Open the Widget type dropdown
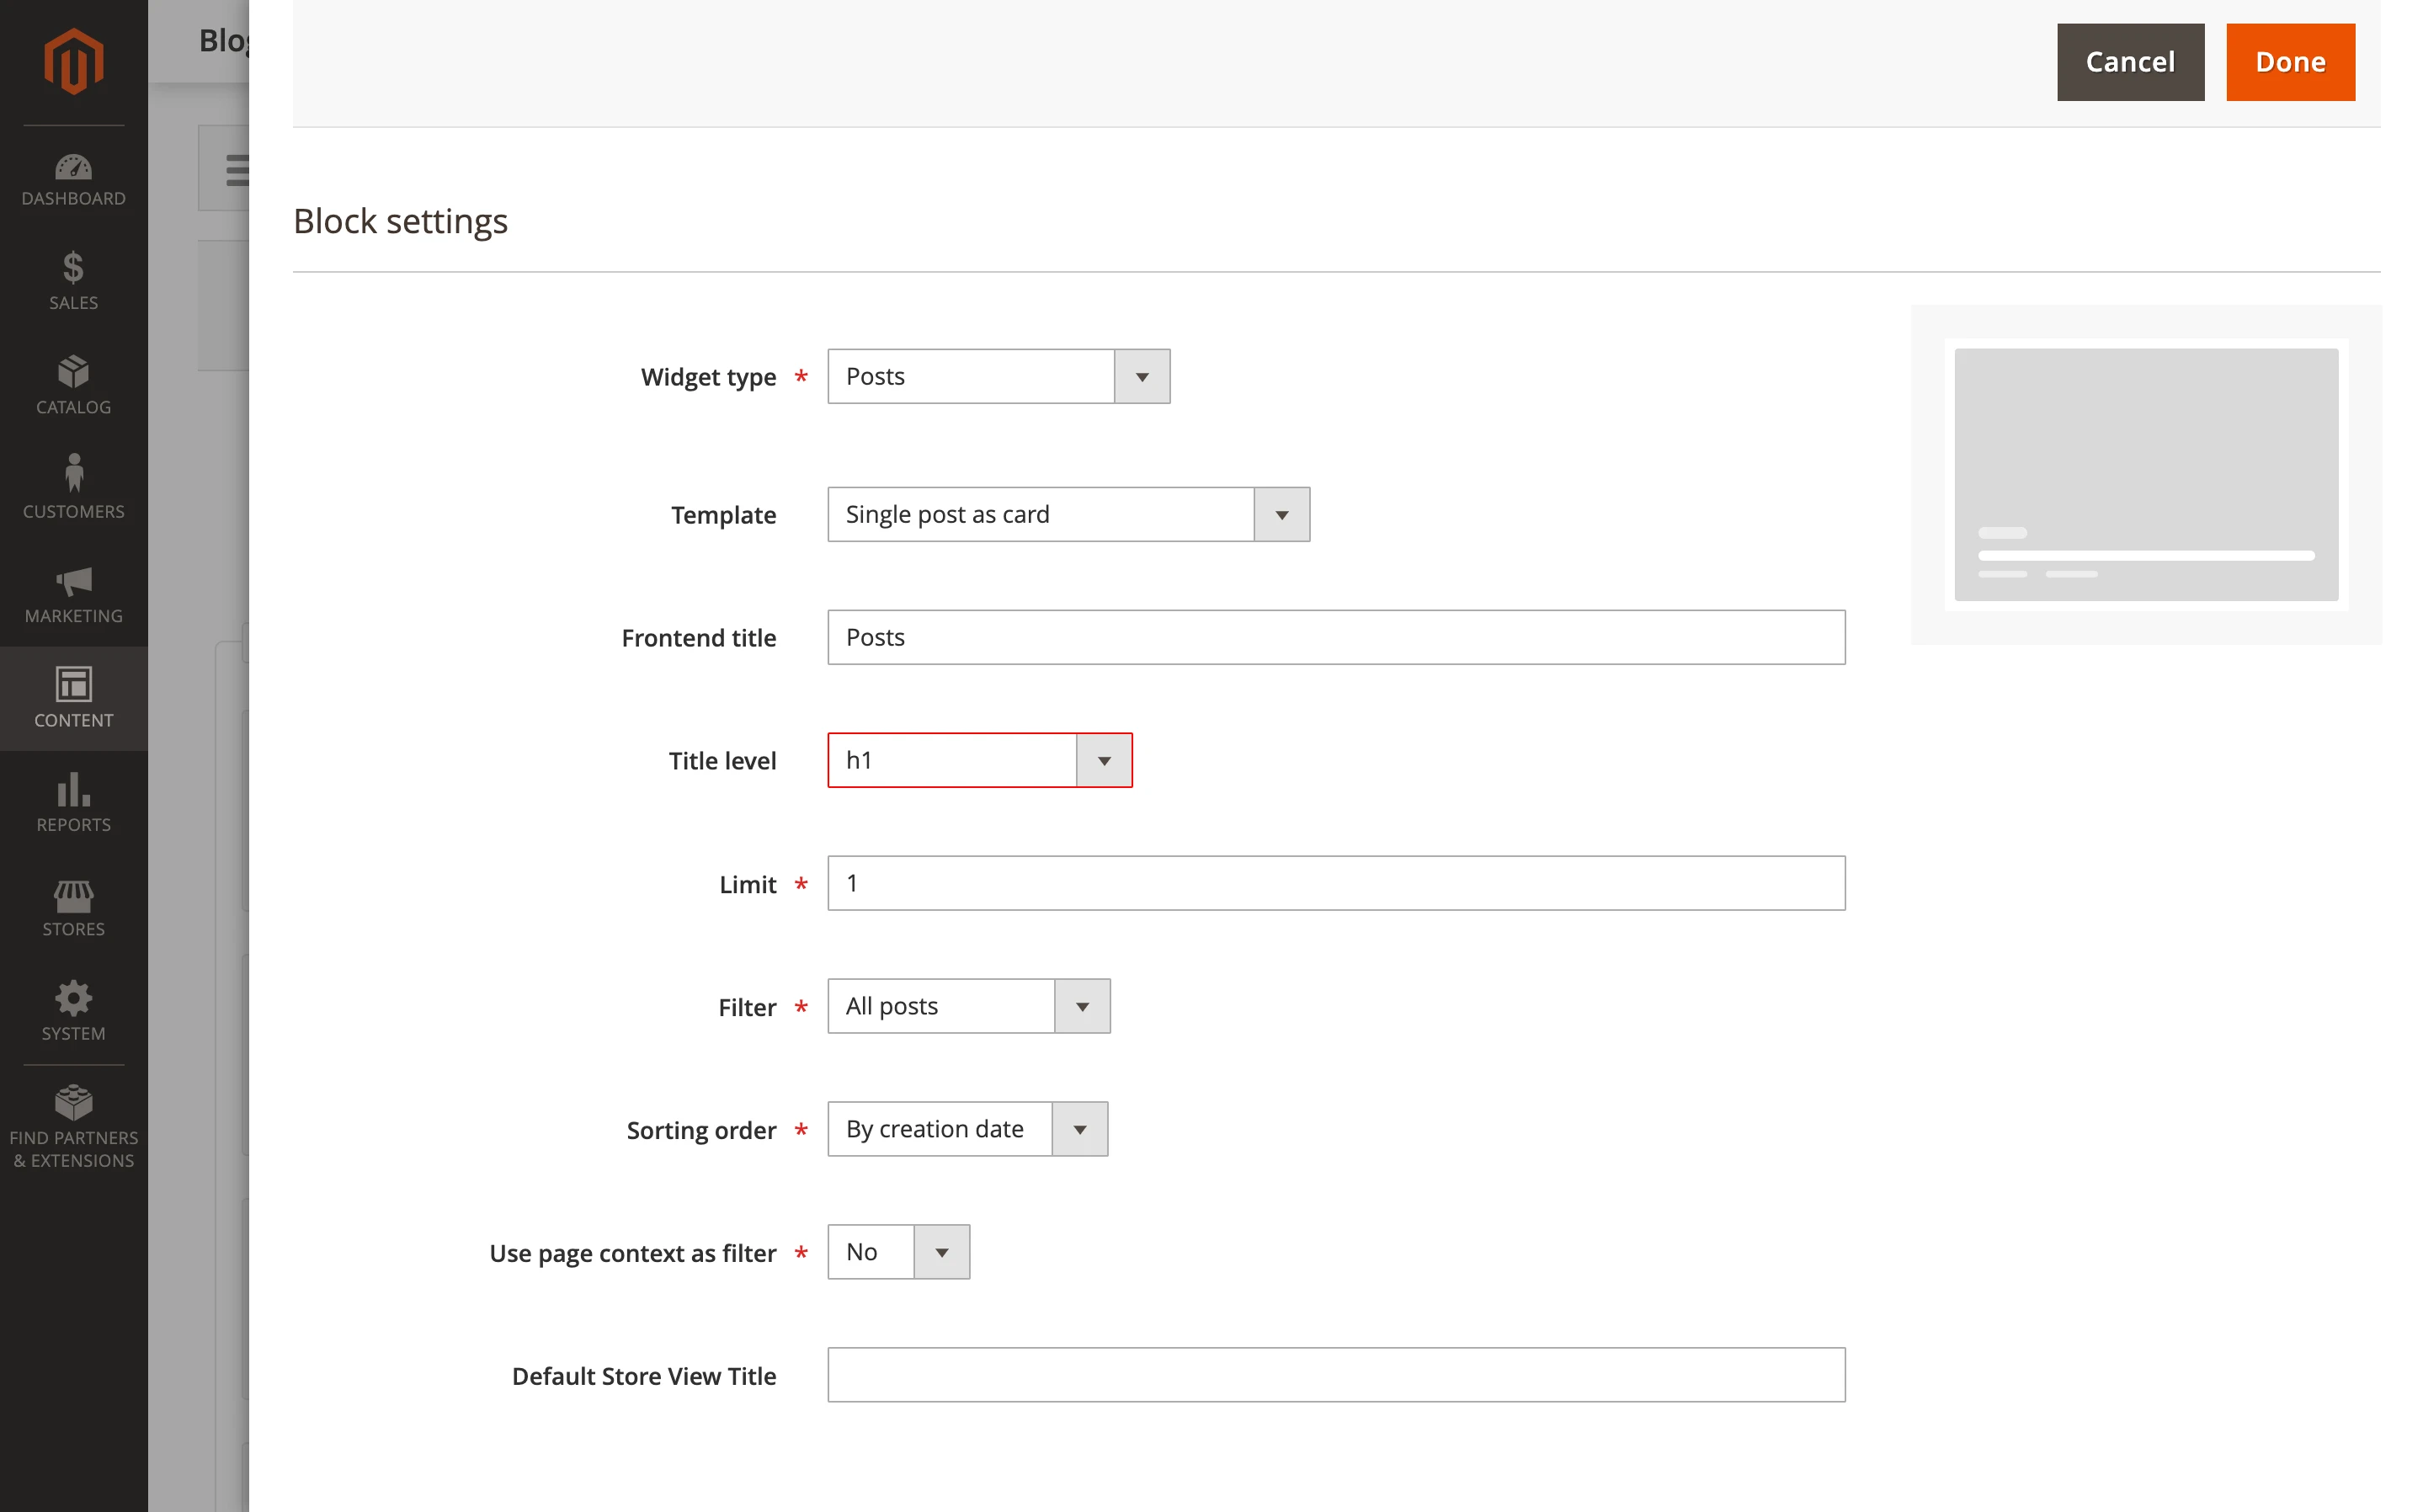2423x1512 pixels. pos(1140,376)
